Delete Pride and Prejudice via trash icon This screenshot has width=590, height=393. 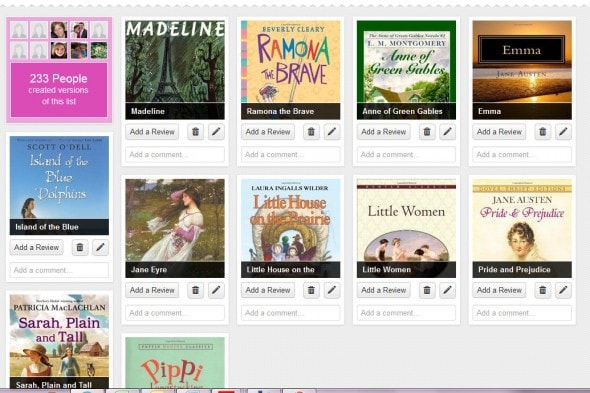pyautogui.click(x=543, y=290)
